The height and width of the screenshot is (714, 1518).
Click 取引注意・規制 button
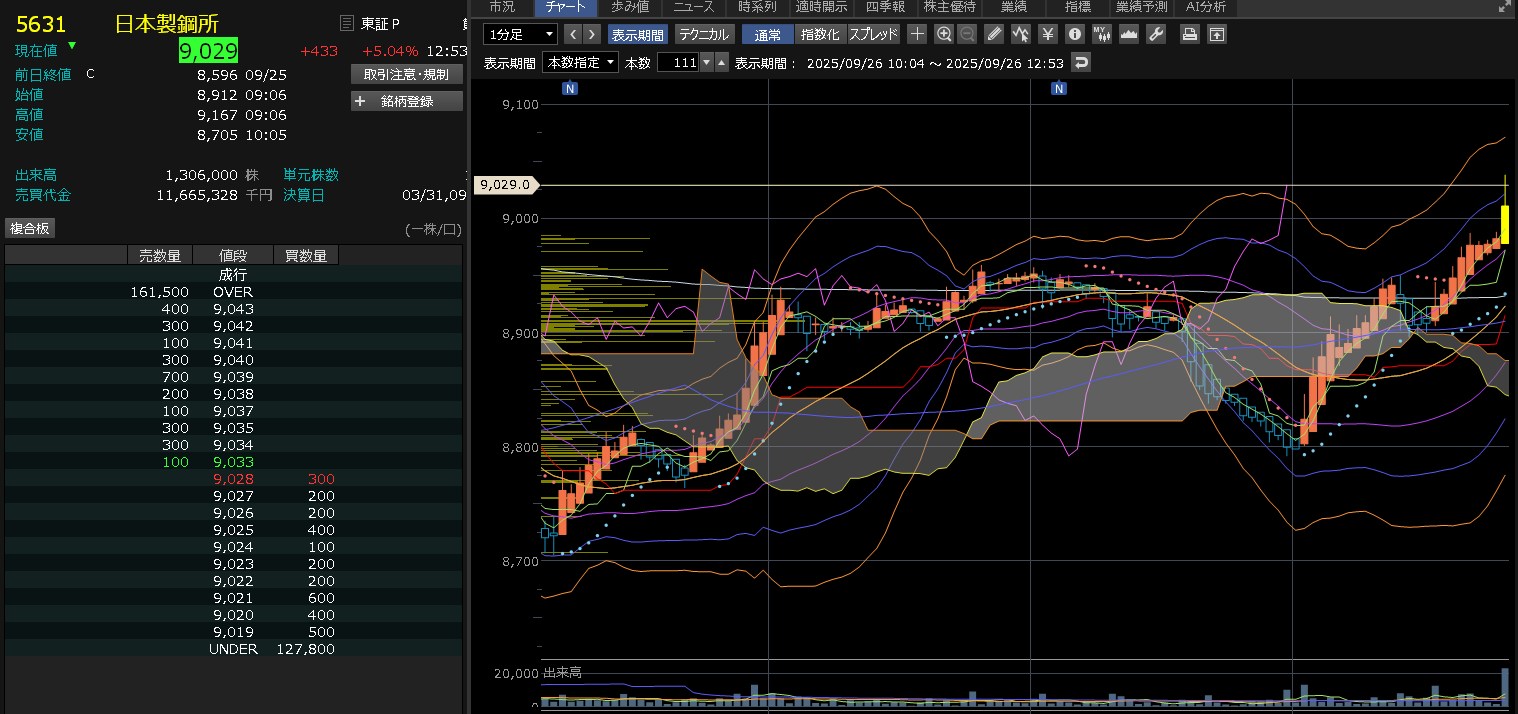(x=407, y=74)
